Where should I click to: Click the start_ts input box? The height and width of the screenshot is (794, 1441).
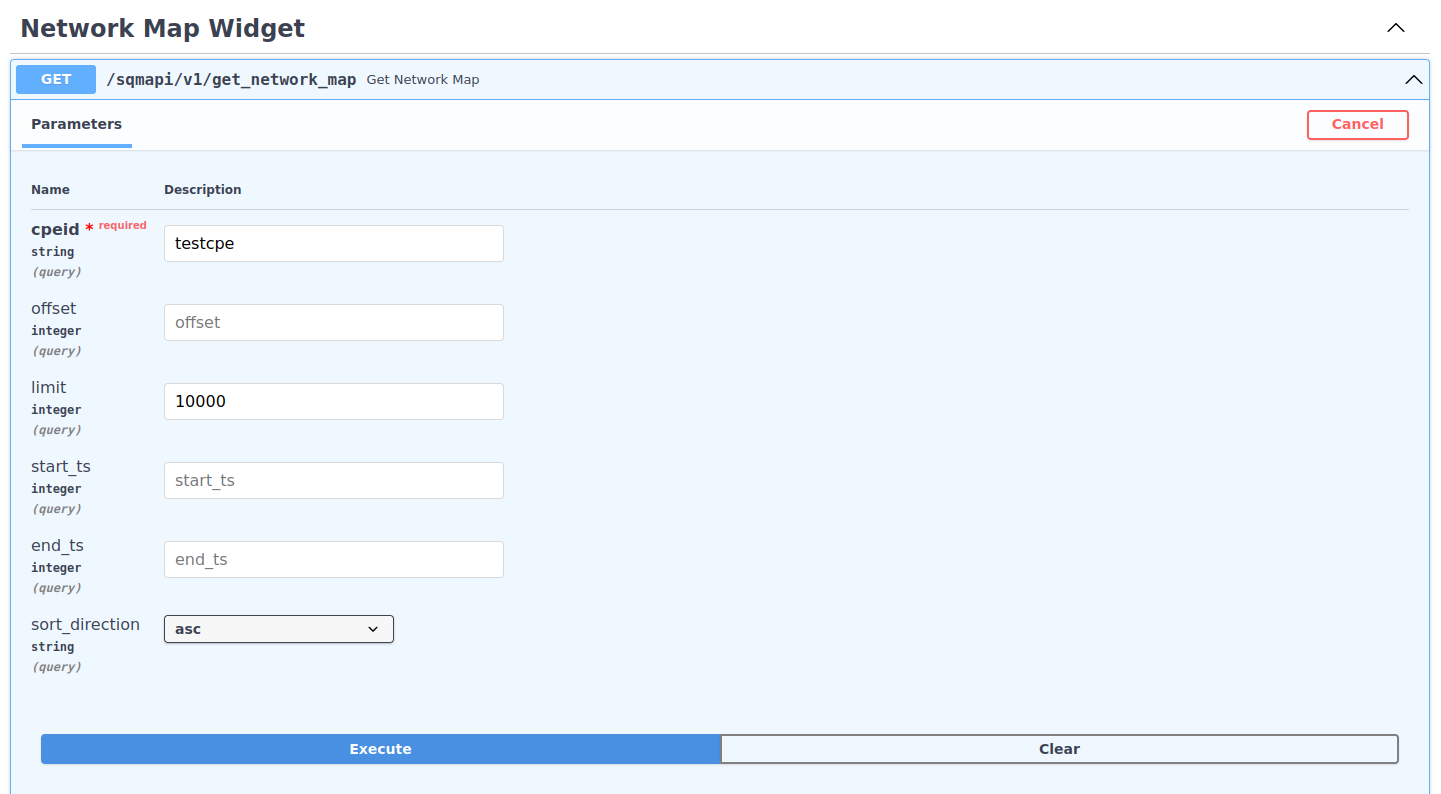click(333, 480)
